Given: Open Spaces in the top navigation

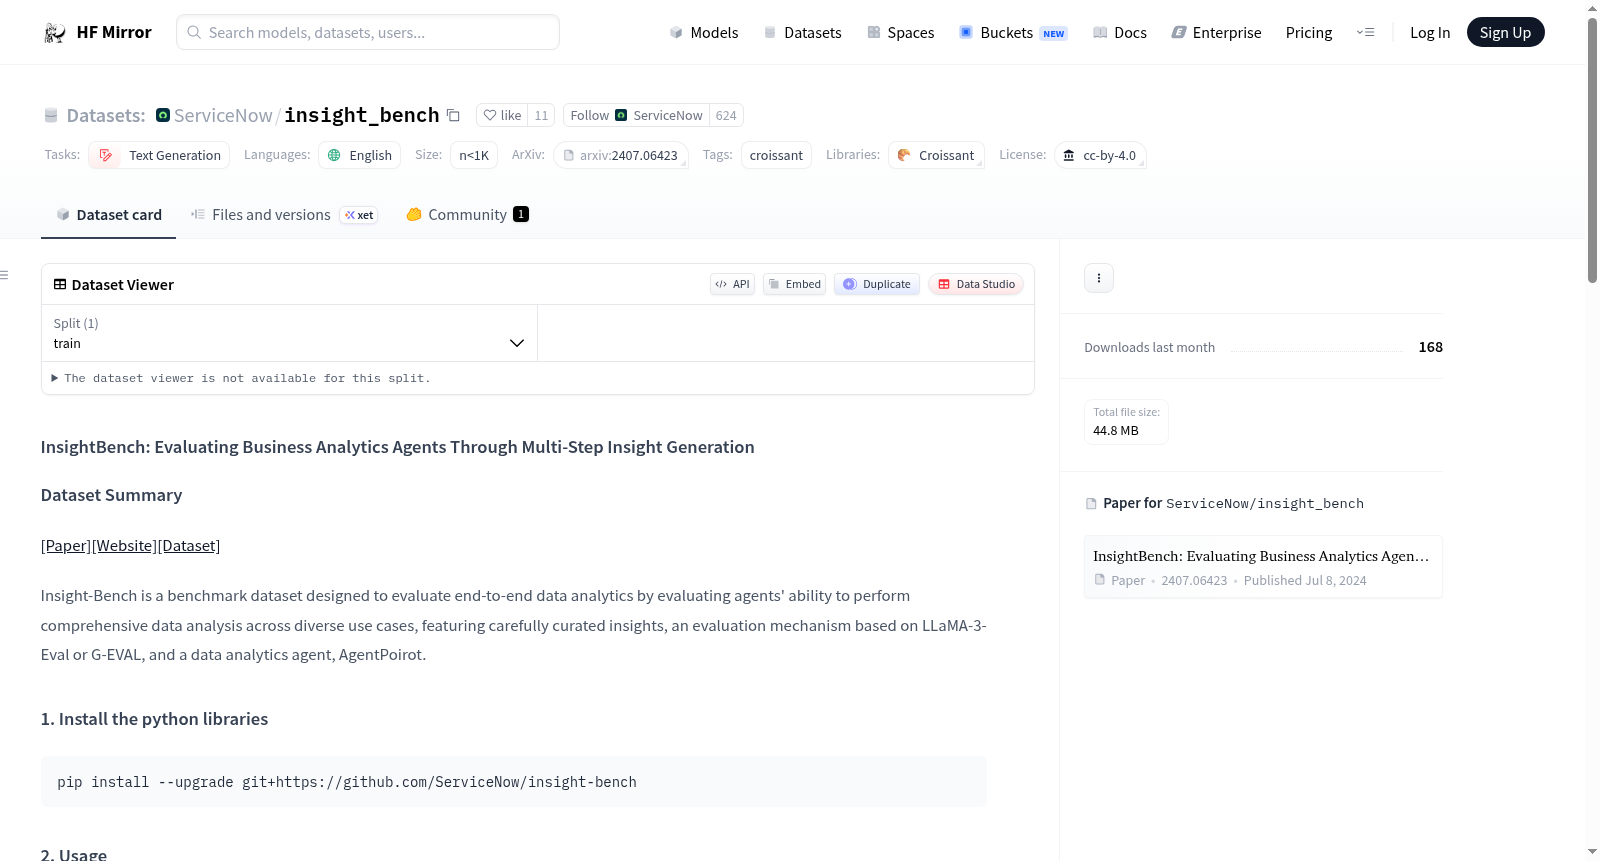Looking at the screenshot, I should [901, 33].
